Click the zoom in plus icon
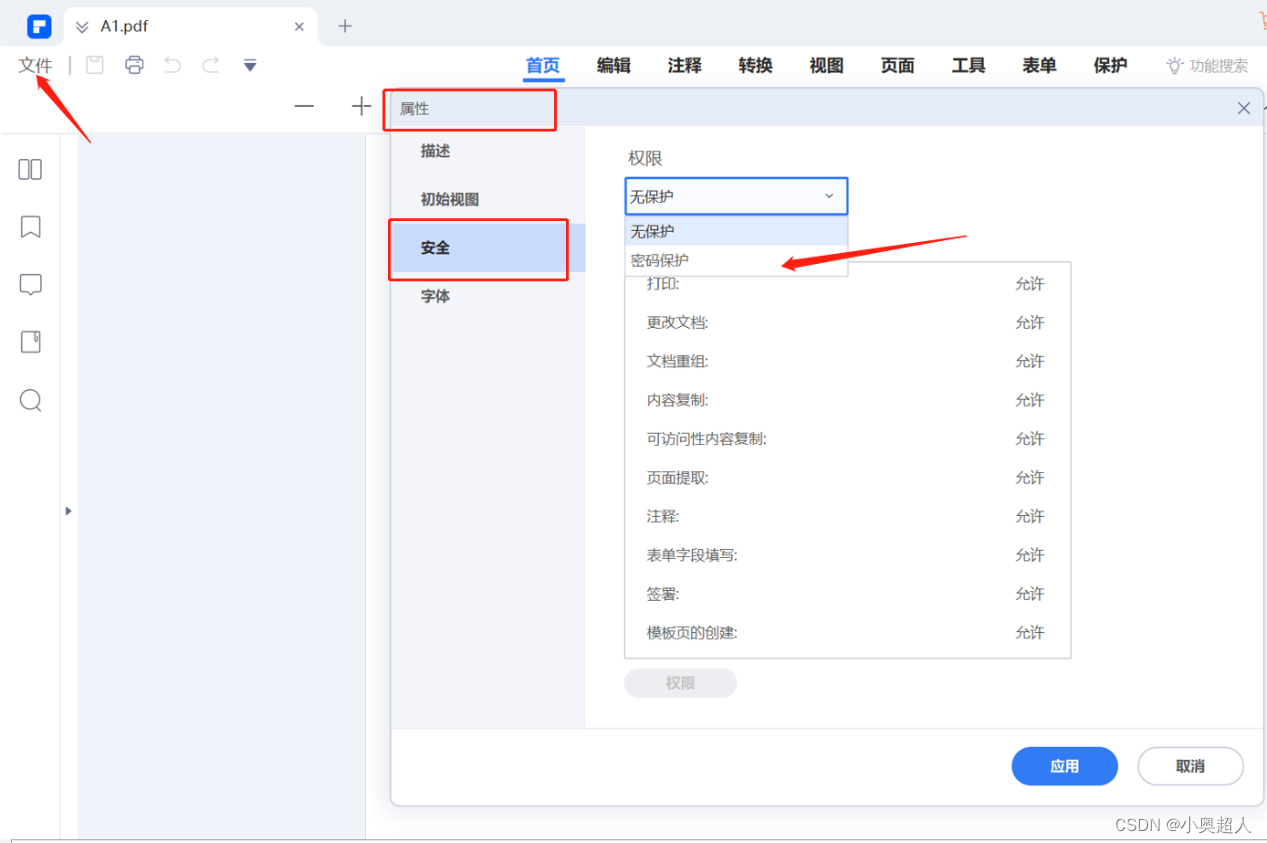 click(x=361, y=106)
